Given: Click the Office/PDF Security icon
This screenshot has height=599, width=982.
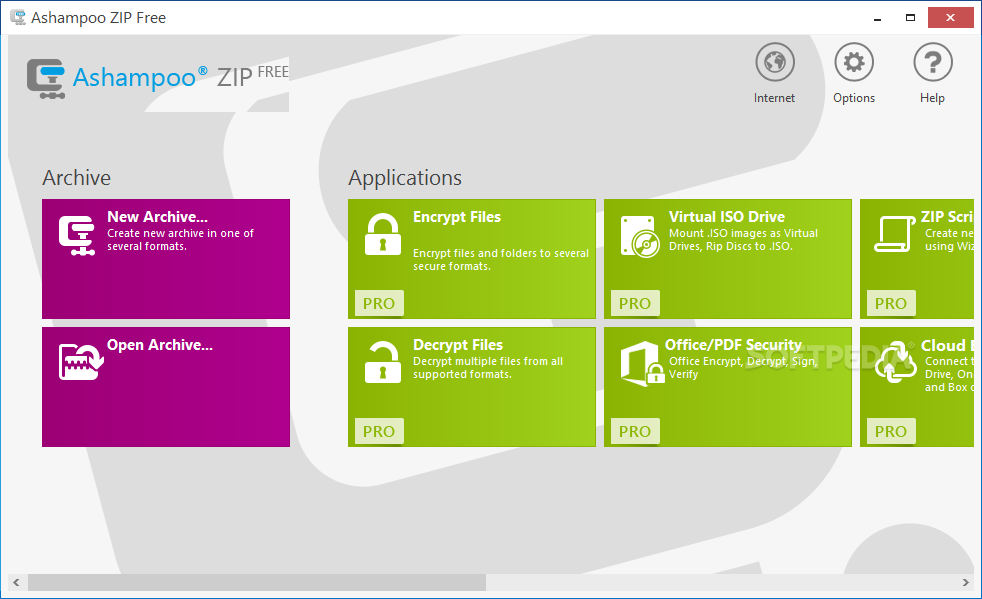Looking at the screenshot, I should (642, 363).
